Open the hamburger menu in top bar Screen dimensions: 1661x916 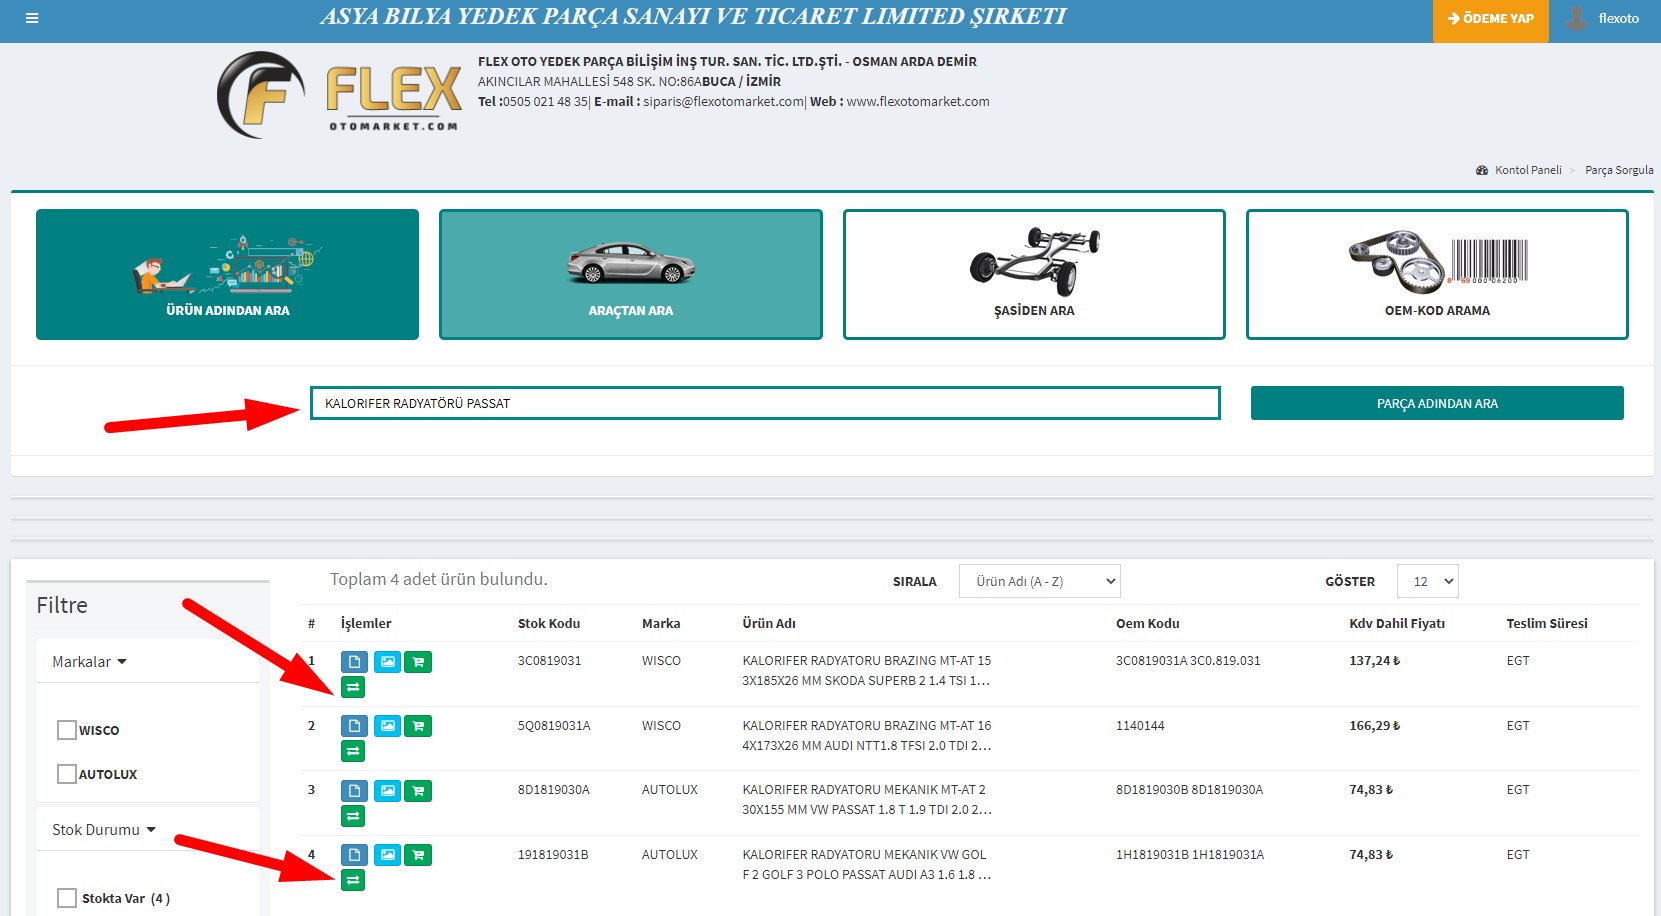point(32,18)
